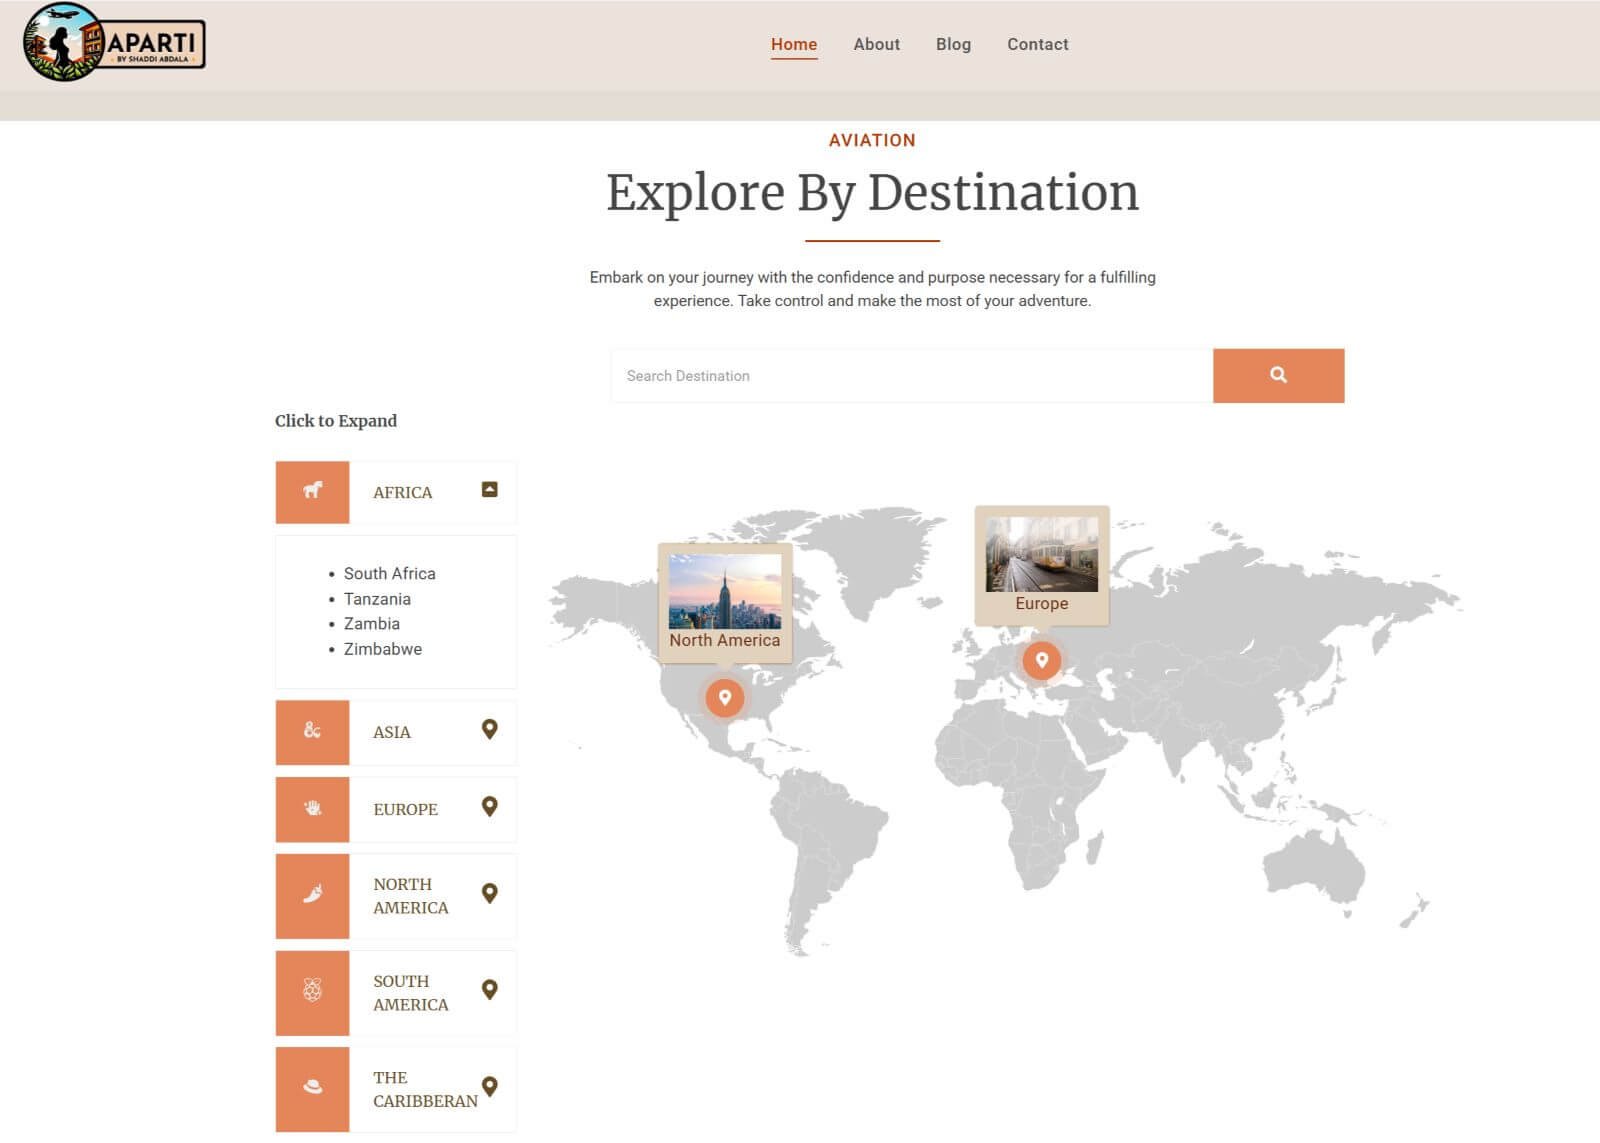
Task: Select the hat icon beside THE CARIBBERAN
Action: 311,1089
